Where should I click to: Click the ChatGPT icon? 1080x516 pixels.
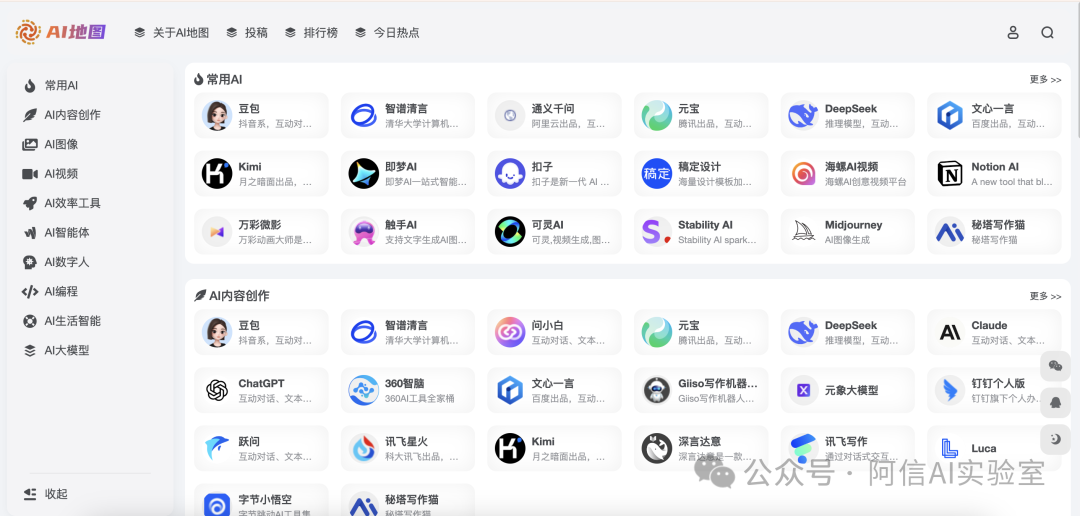[216, 390]
